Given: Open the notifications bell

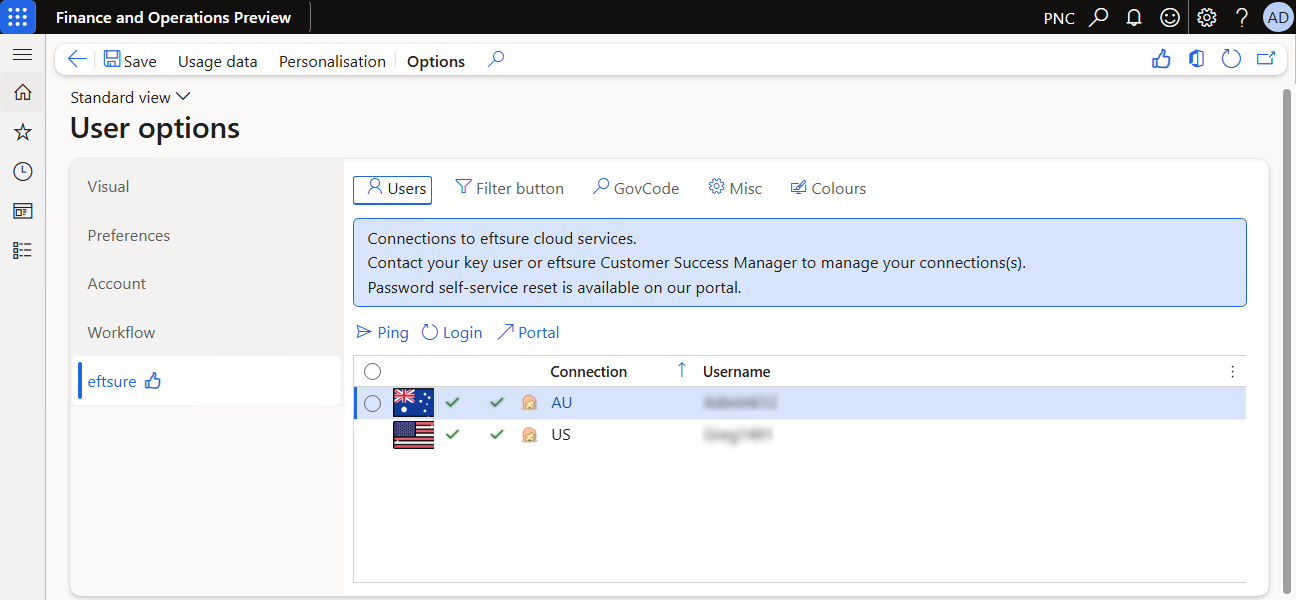Looking at the screenshot, I should pyautogui.click(x=1134, y=17).
